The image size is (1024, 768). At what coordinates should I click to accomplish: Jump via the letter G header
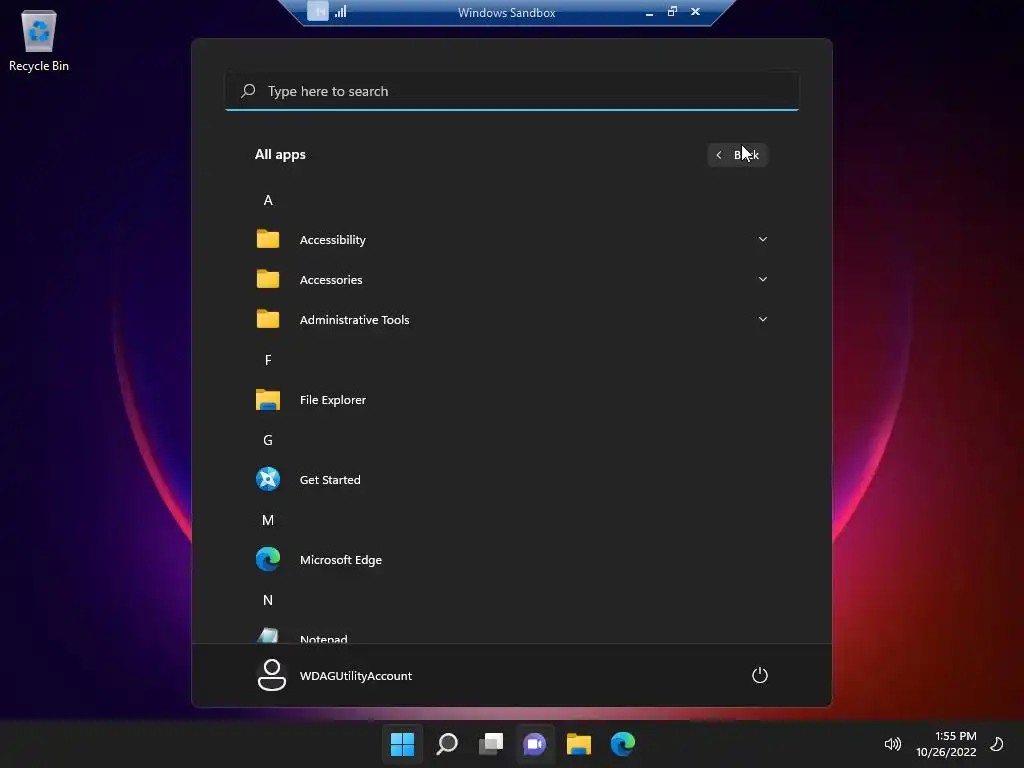pos(268,440)
